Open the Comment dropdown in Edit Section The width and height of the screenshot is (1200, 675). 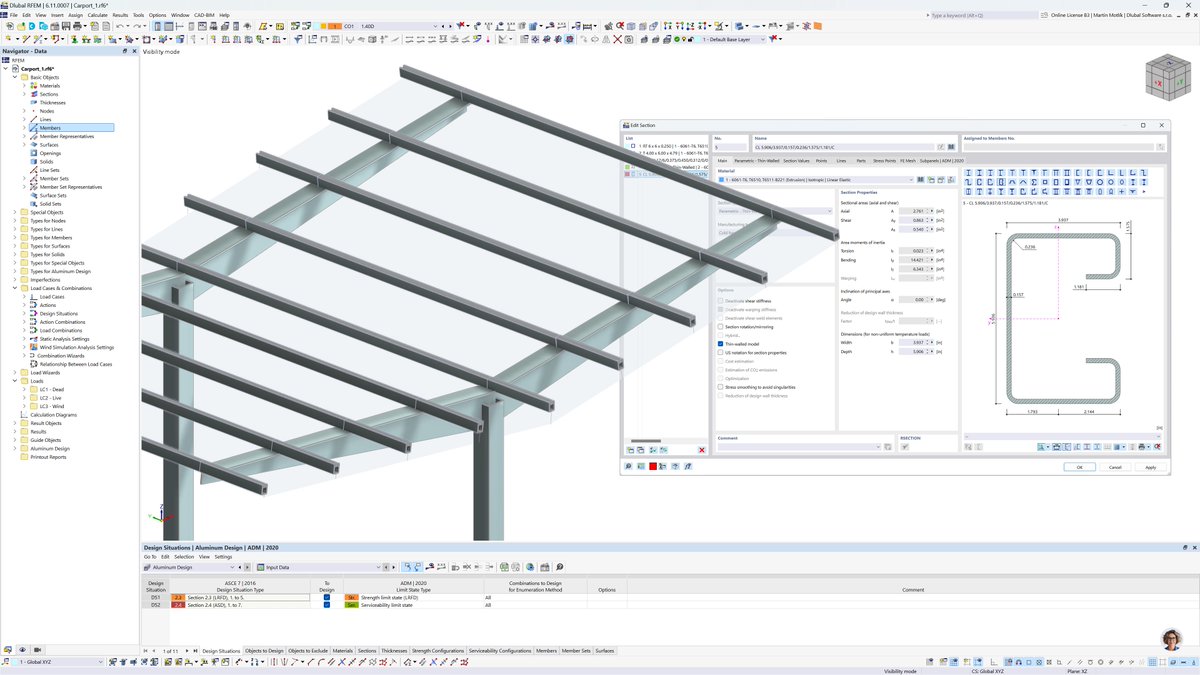click(878, 447)
